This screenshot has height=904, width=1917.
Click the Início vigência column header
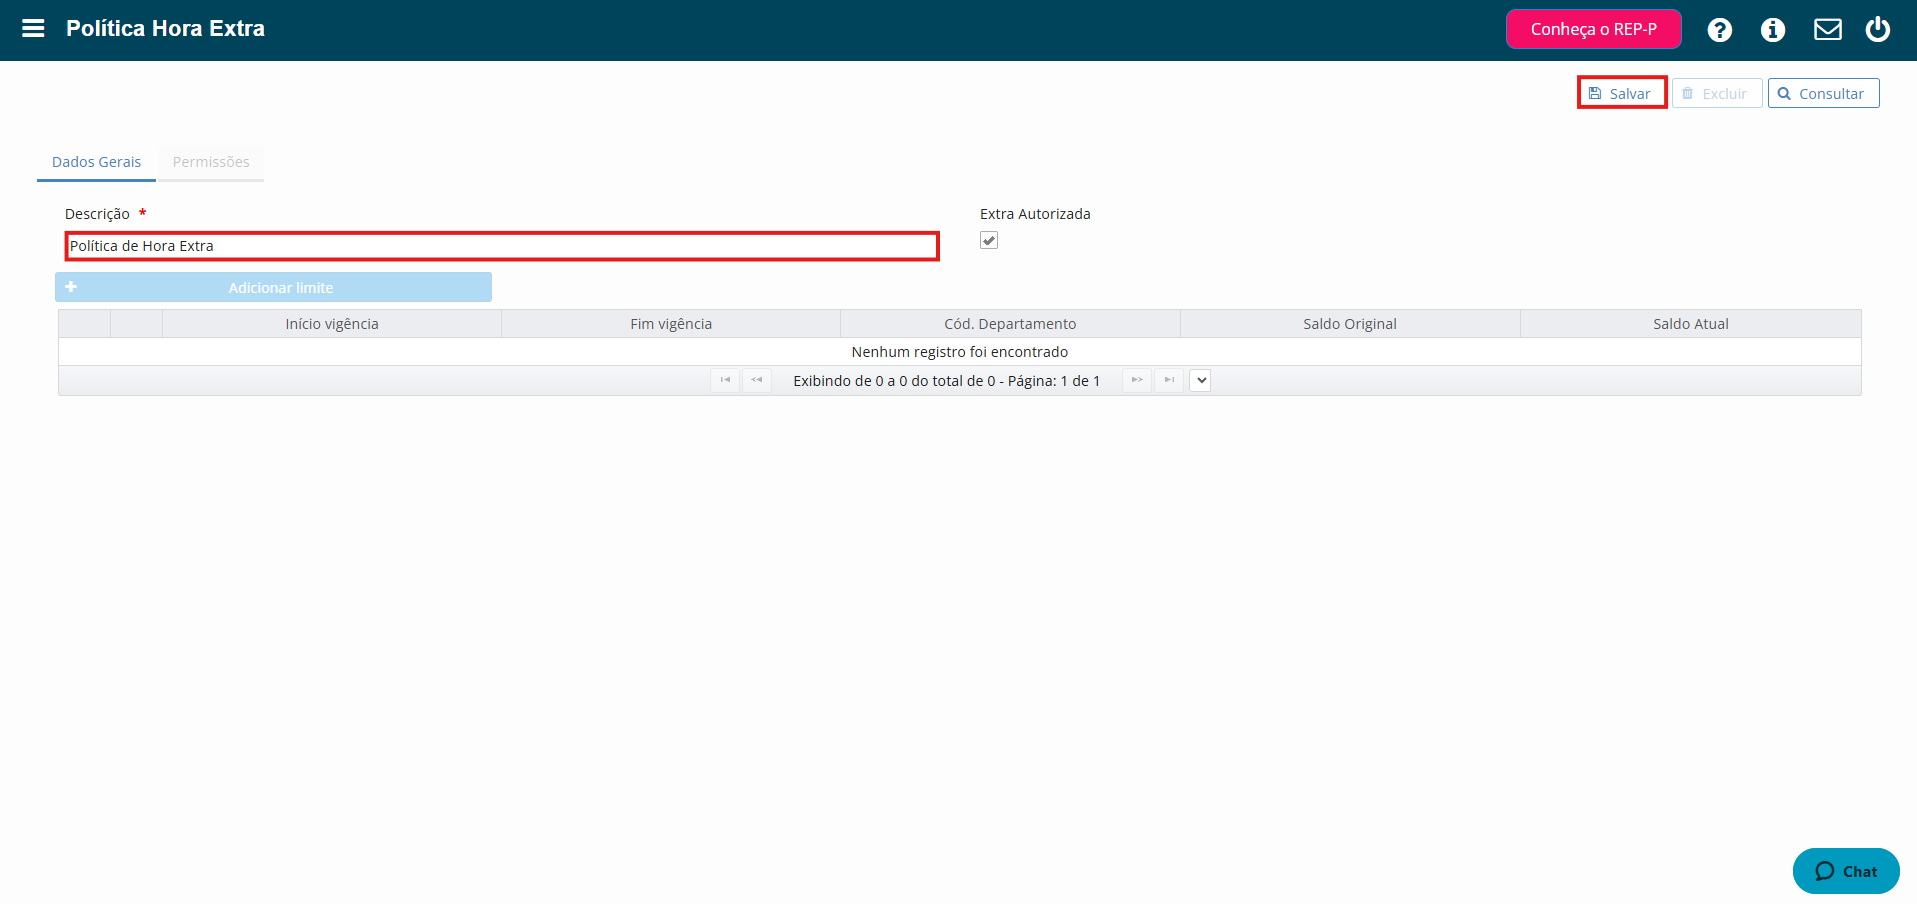pyautogui.click(x=332, y=324)
